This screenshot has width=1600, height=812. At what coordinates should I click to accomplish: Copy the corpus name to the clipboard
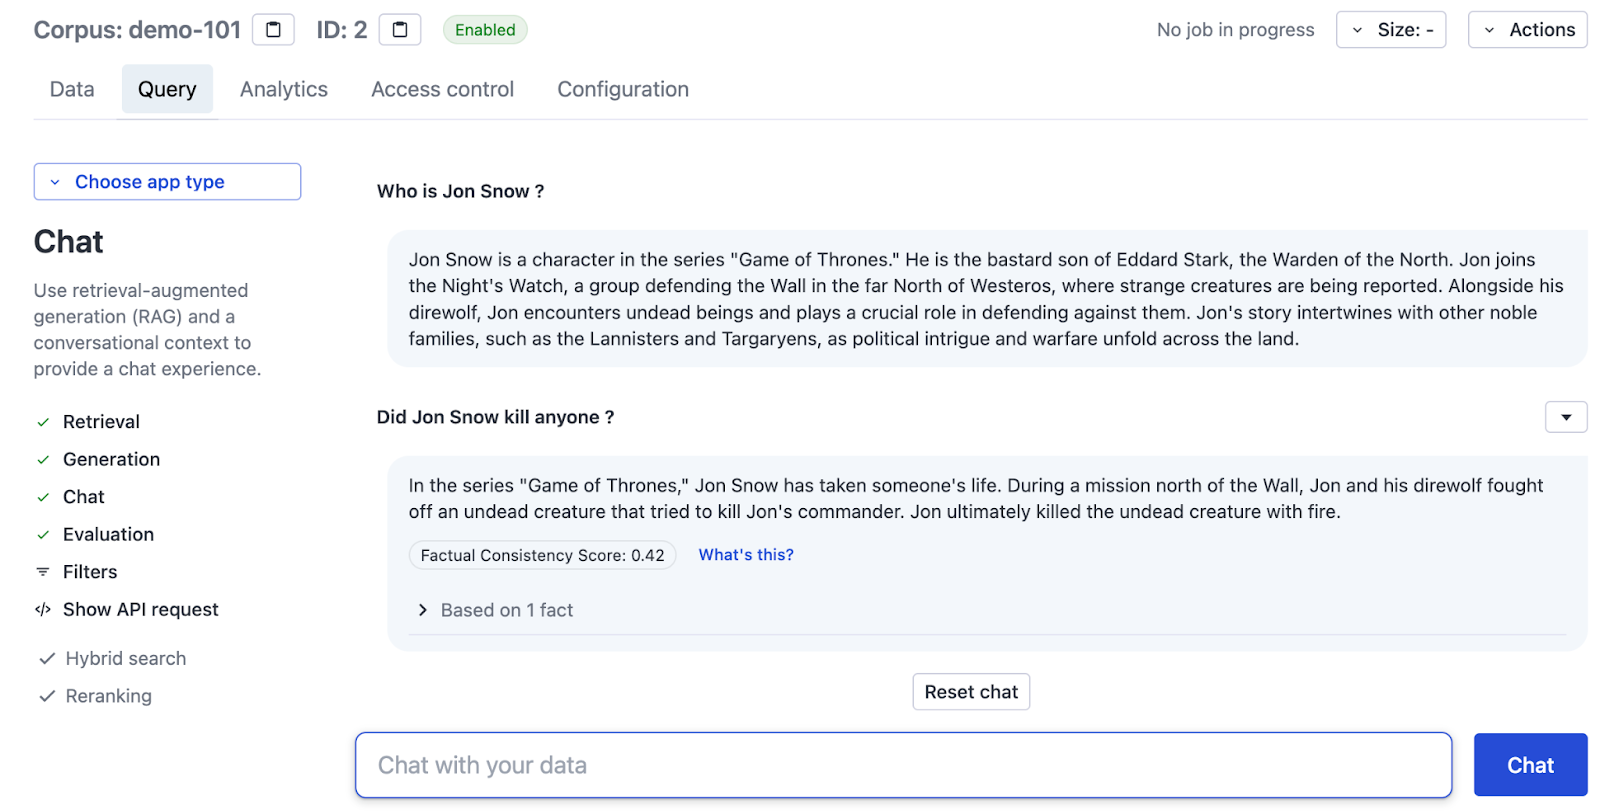273,30
